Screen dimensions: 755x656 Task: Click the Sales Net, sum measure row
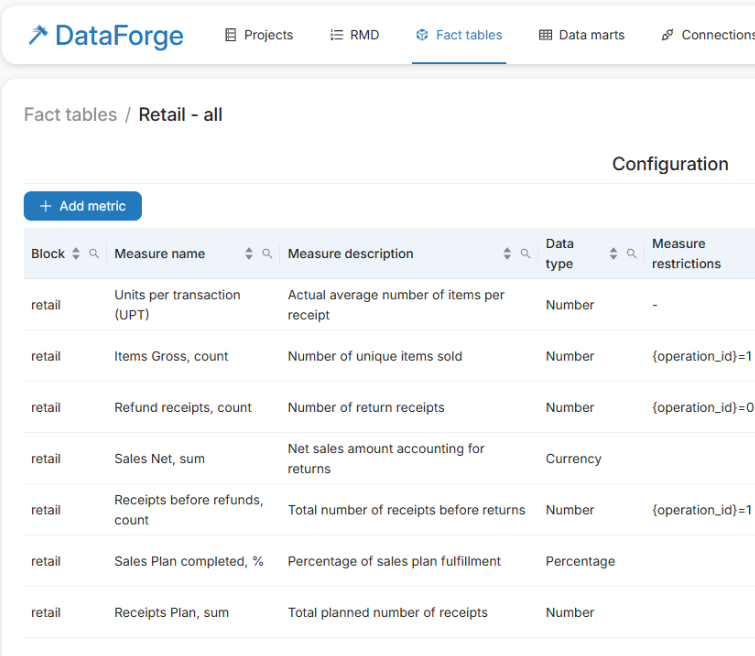(x=159, y=459)
